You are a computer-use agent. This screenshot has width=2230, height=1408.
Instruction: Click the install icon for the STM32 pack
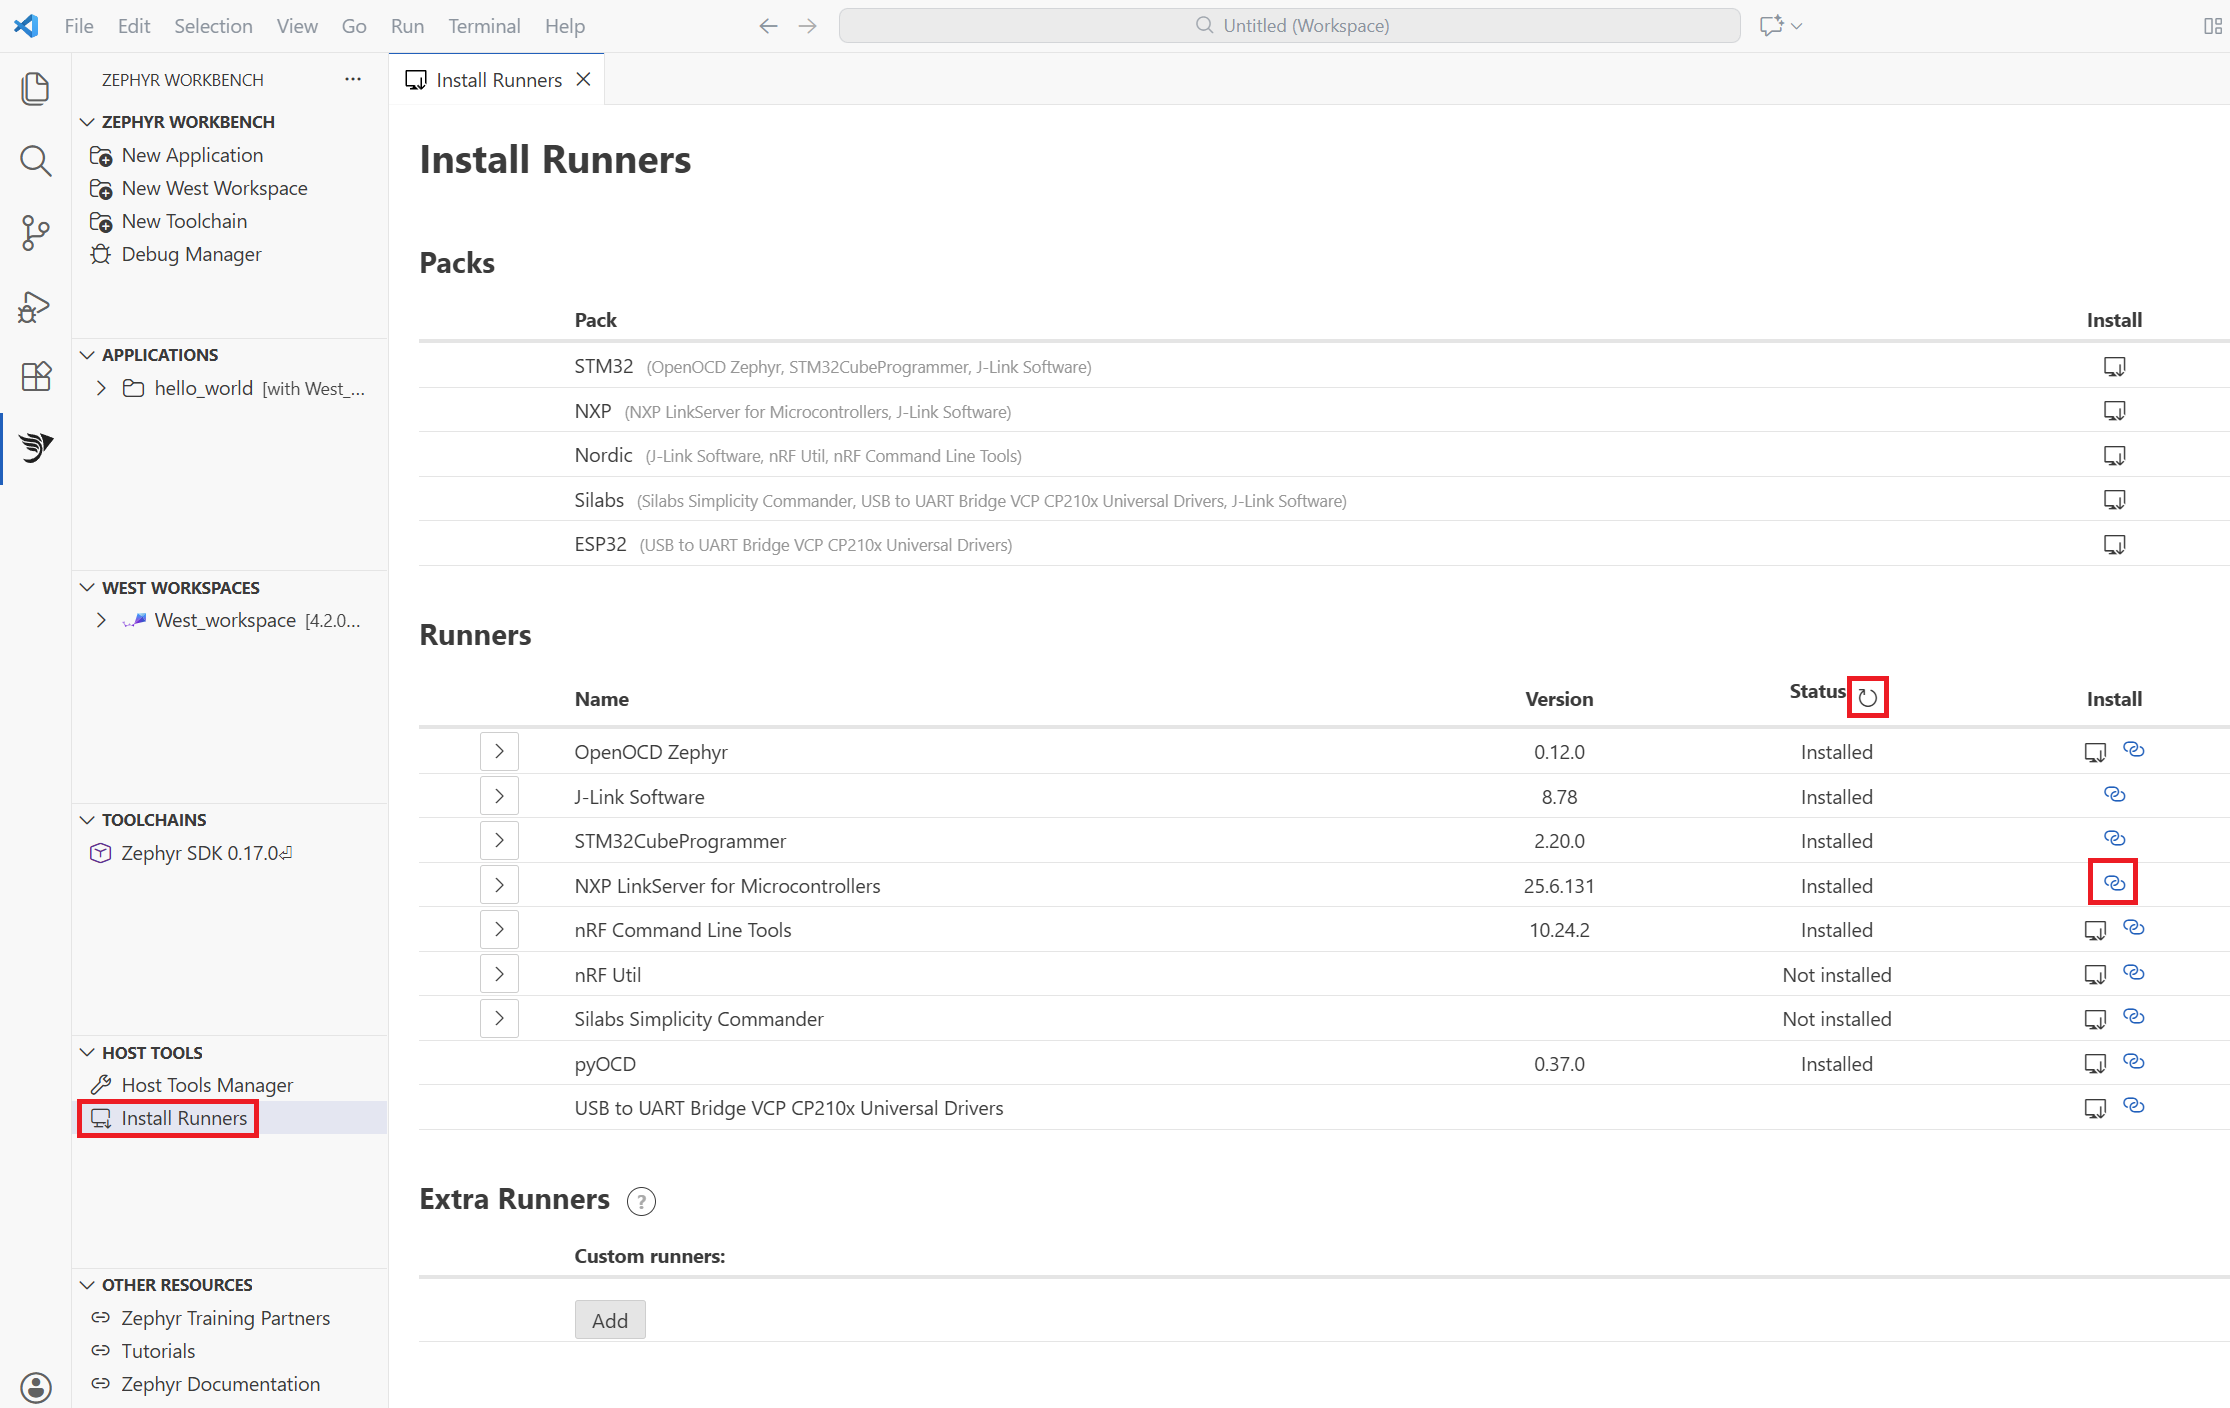pos(2114,366)
